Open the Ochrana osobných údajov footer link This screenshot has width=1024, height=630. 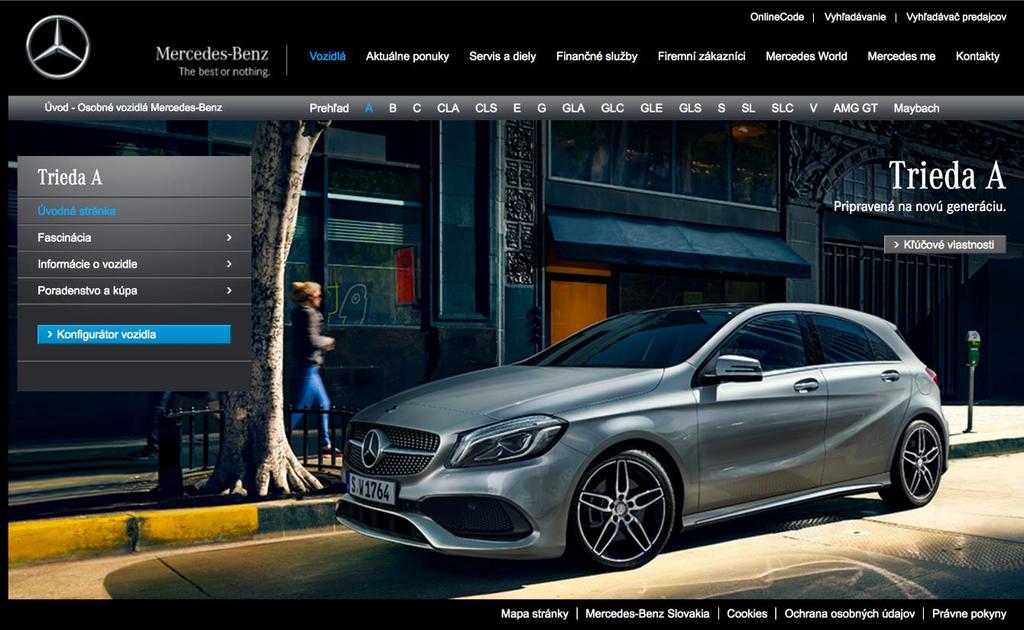[850, 614]
